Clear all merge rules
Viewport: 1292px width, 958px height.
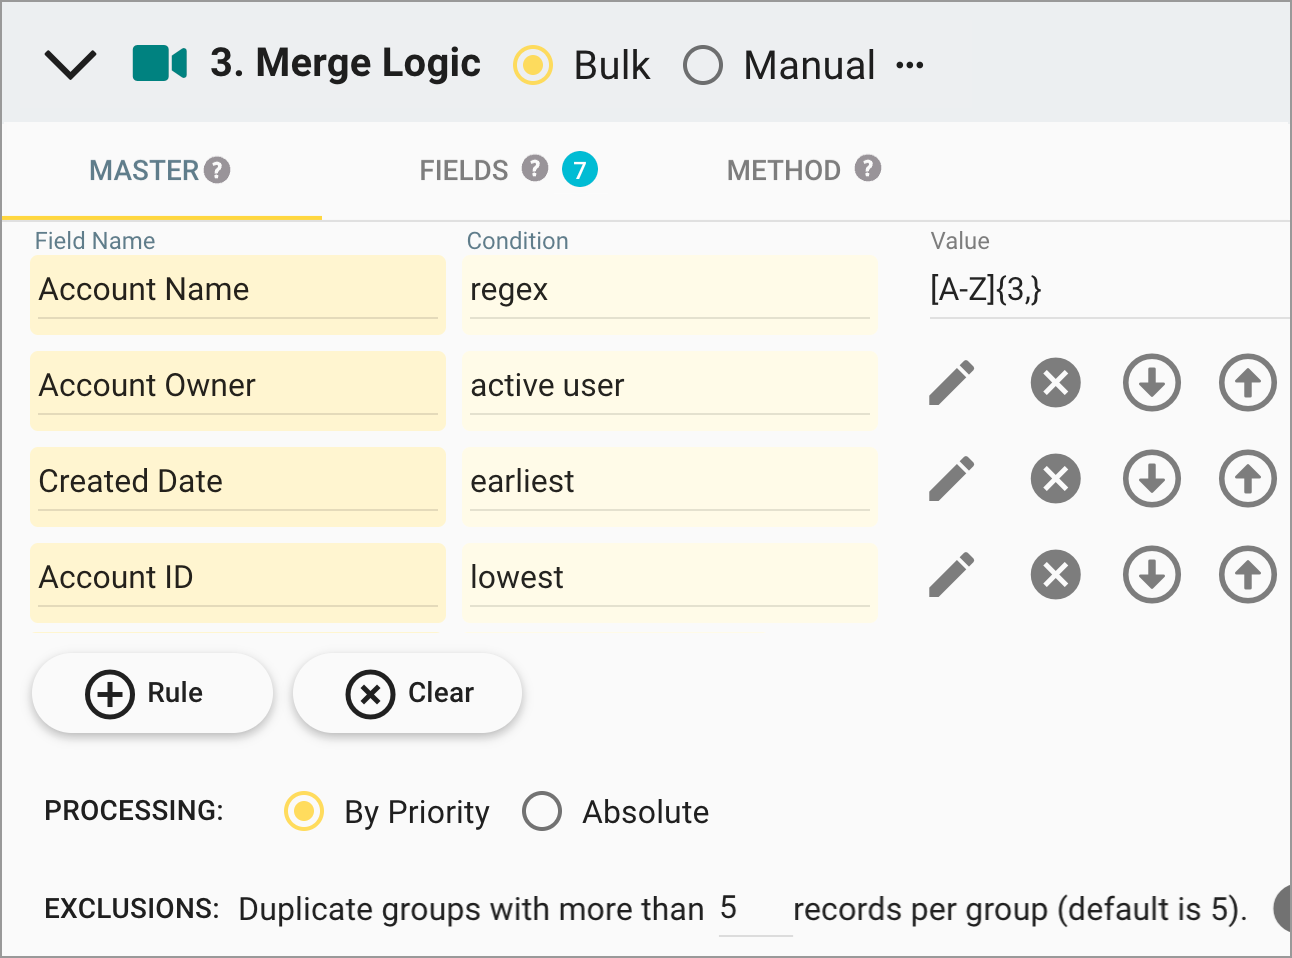pos(407,692)
